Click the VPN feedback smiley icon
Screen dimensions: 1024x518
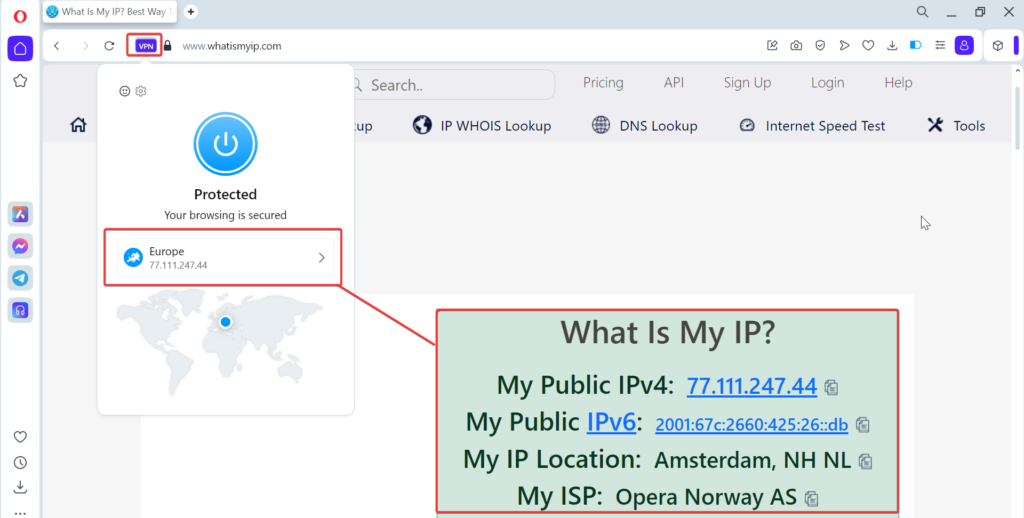point(125,91)
